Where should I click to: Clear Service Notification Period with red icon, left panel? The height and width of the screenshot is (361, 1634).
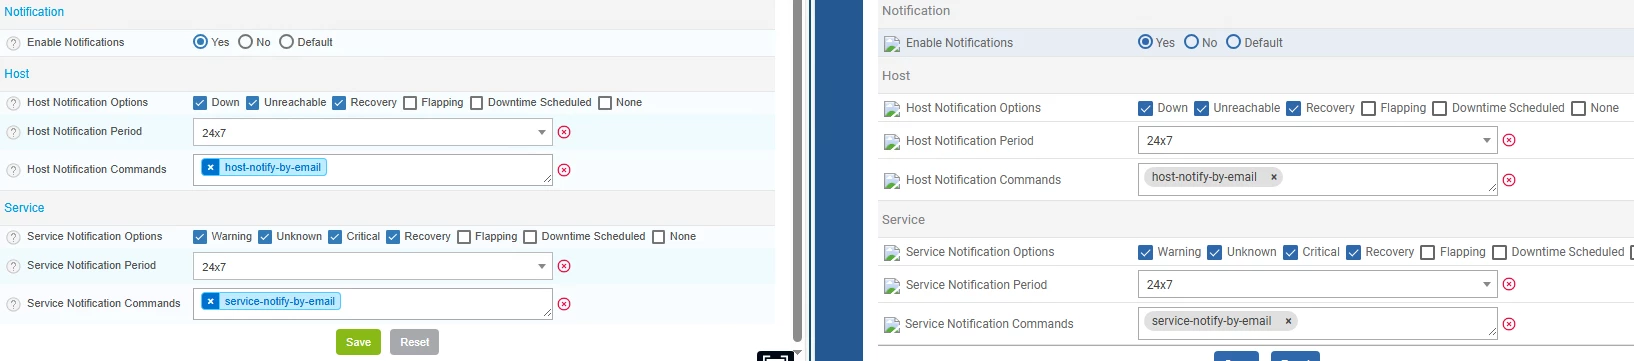pos(564,266)
